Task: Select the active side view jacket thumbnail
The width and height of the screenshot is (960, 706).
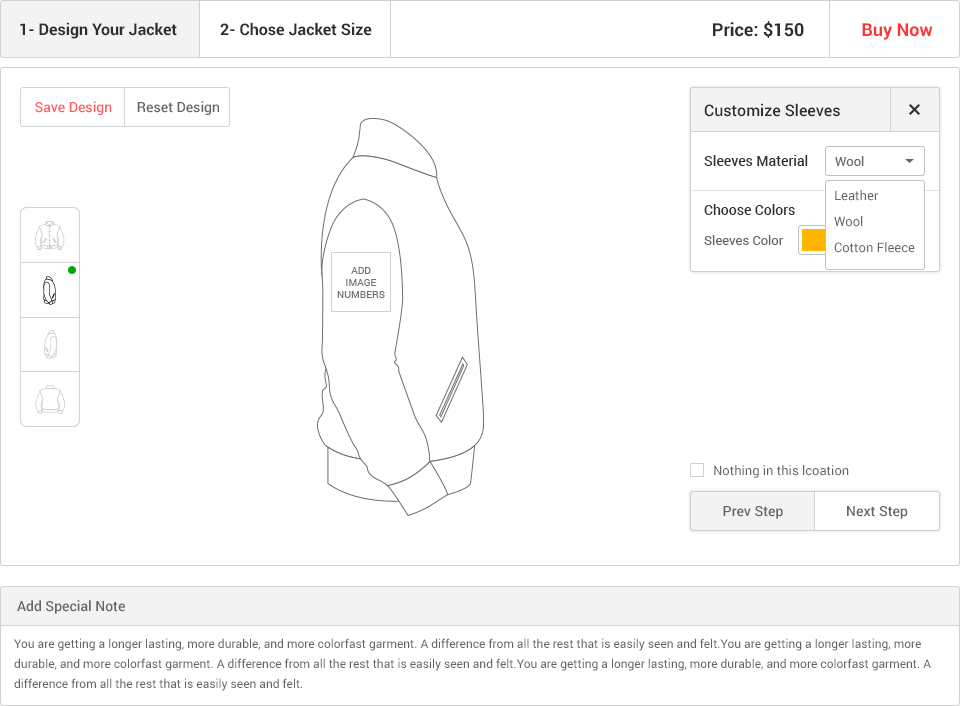Action: pyautogui.click(x=50, y=290)
